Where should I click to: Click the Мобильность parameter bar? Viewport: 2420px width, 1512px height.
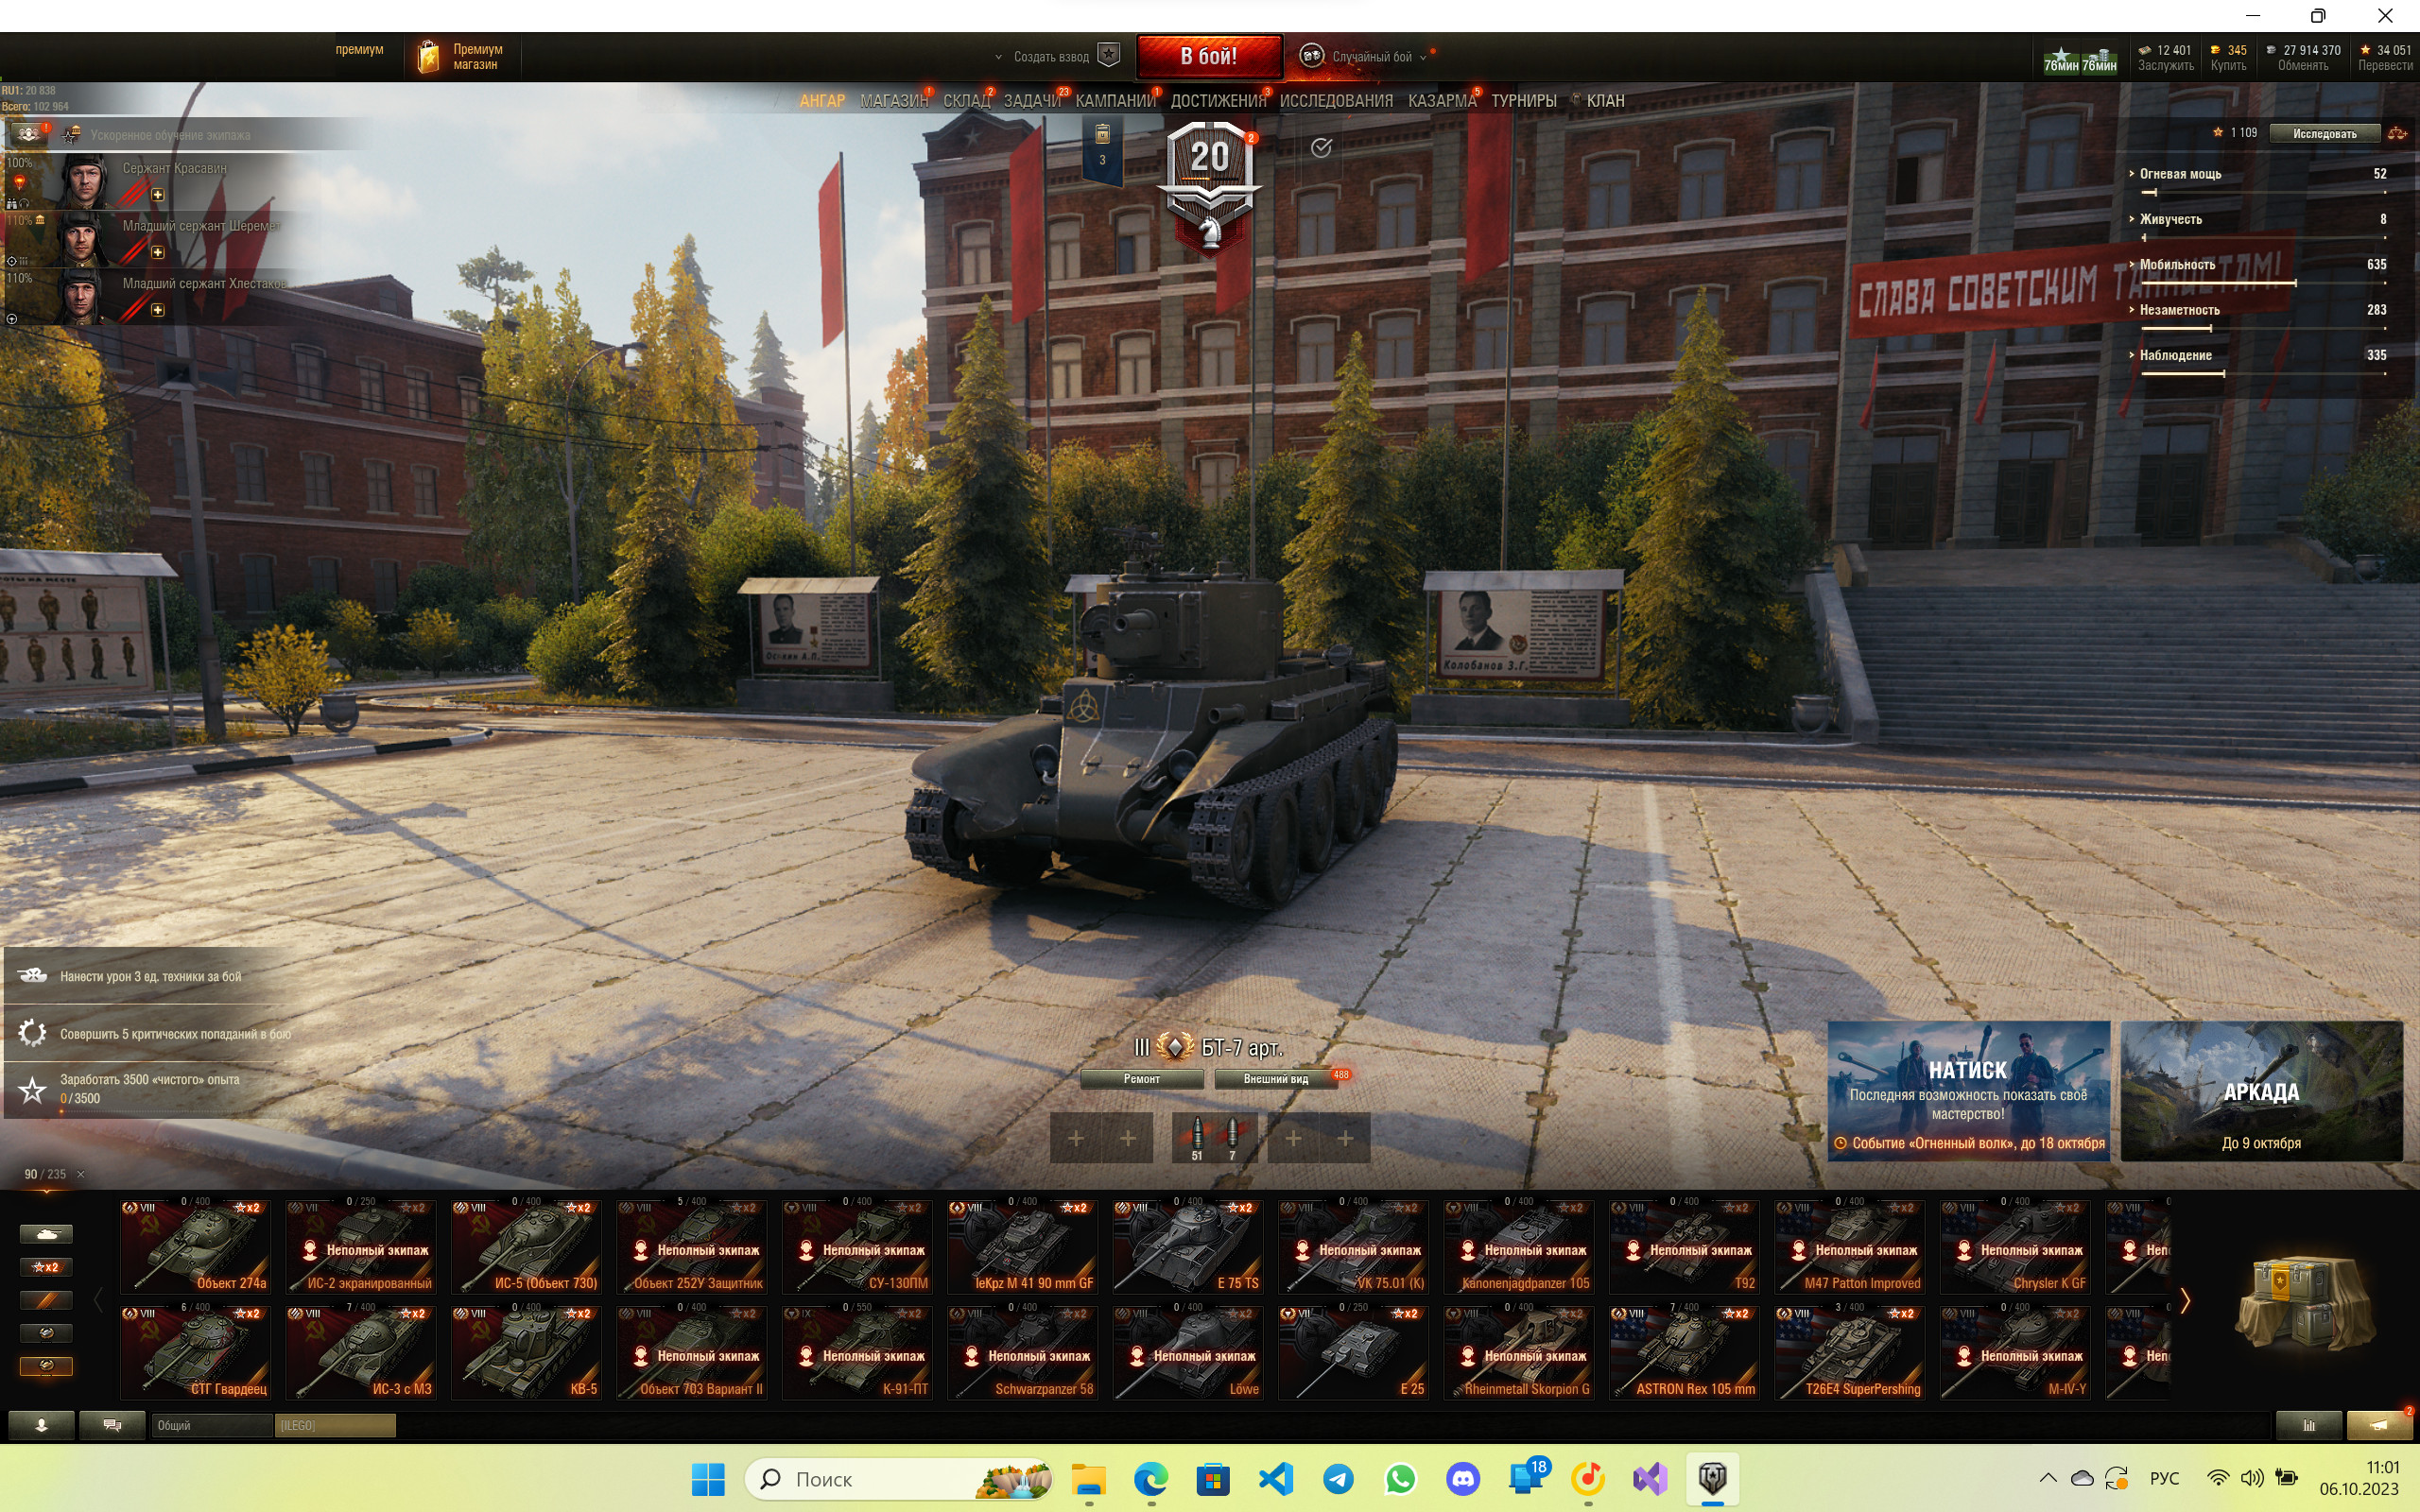(x=2263, y=284)
